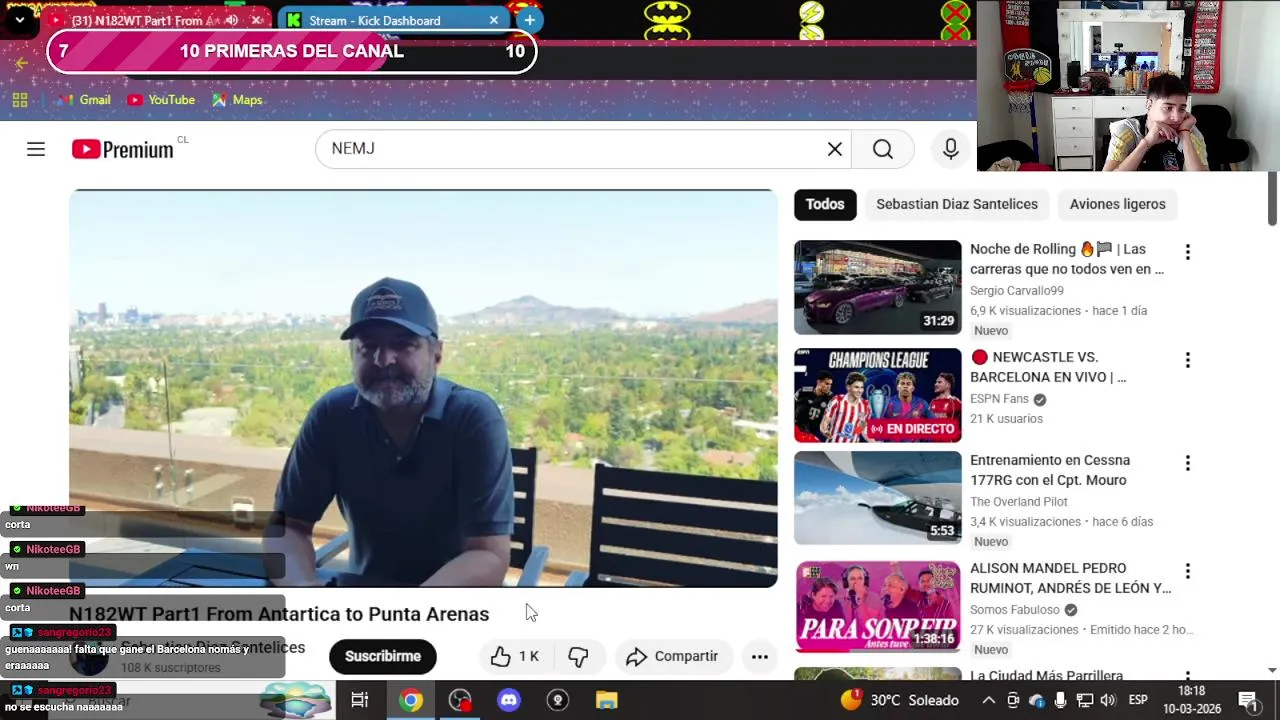This screenshot has height=720, width=1280.
Task: Open the taskbar volume control
Action: (x=1108, y=700)
